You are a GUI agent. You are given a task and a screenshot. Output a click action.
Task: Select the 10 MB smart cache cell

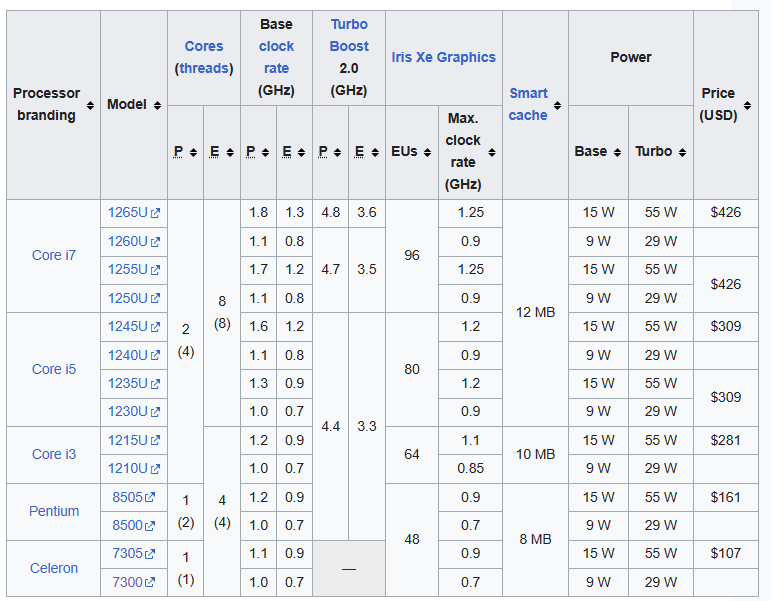pos(535,454)
